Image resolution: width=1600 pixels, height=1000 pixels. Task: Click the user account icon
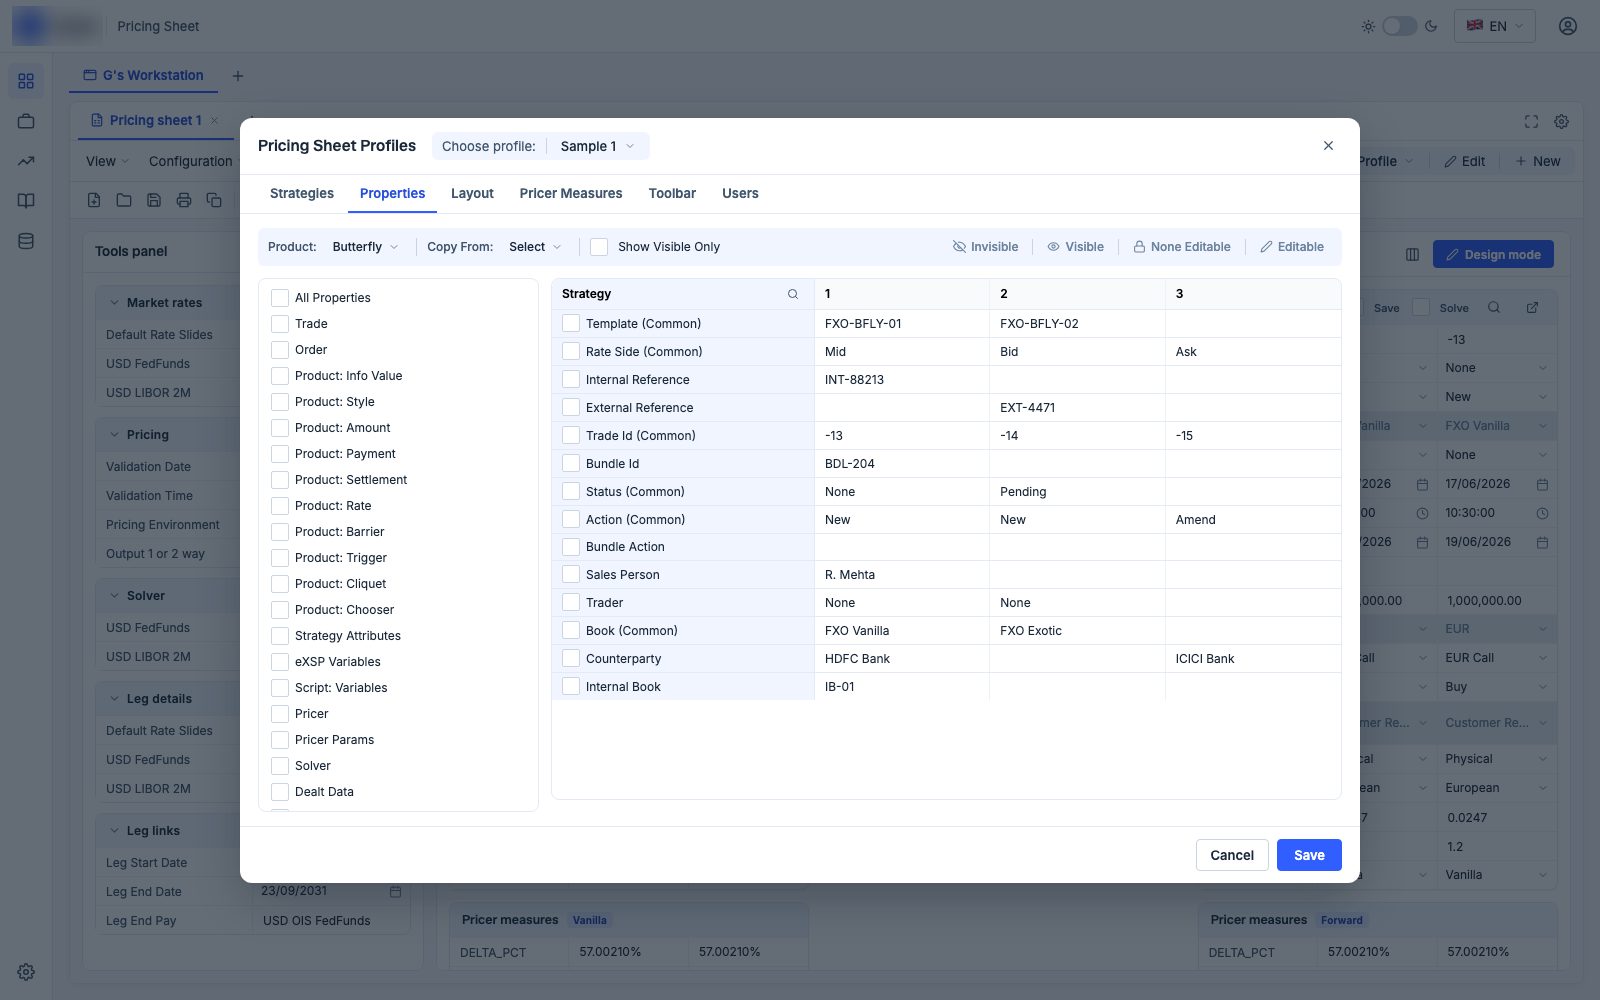1568,26
